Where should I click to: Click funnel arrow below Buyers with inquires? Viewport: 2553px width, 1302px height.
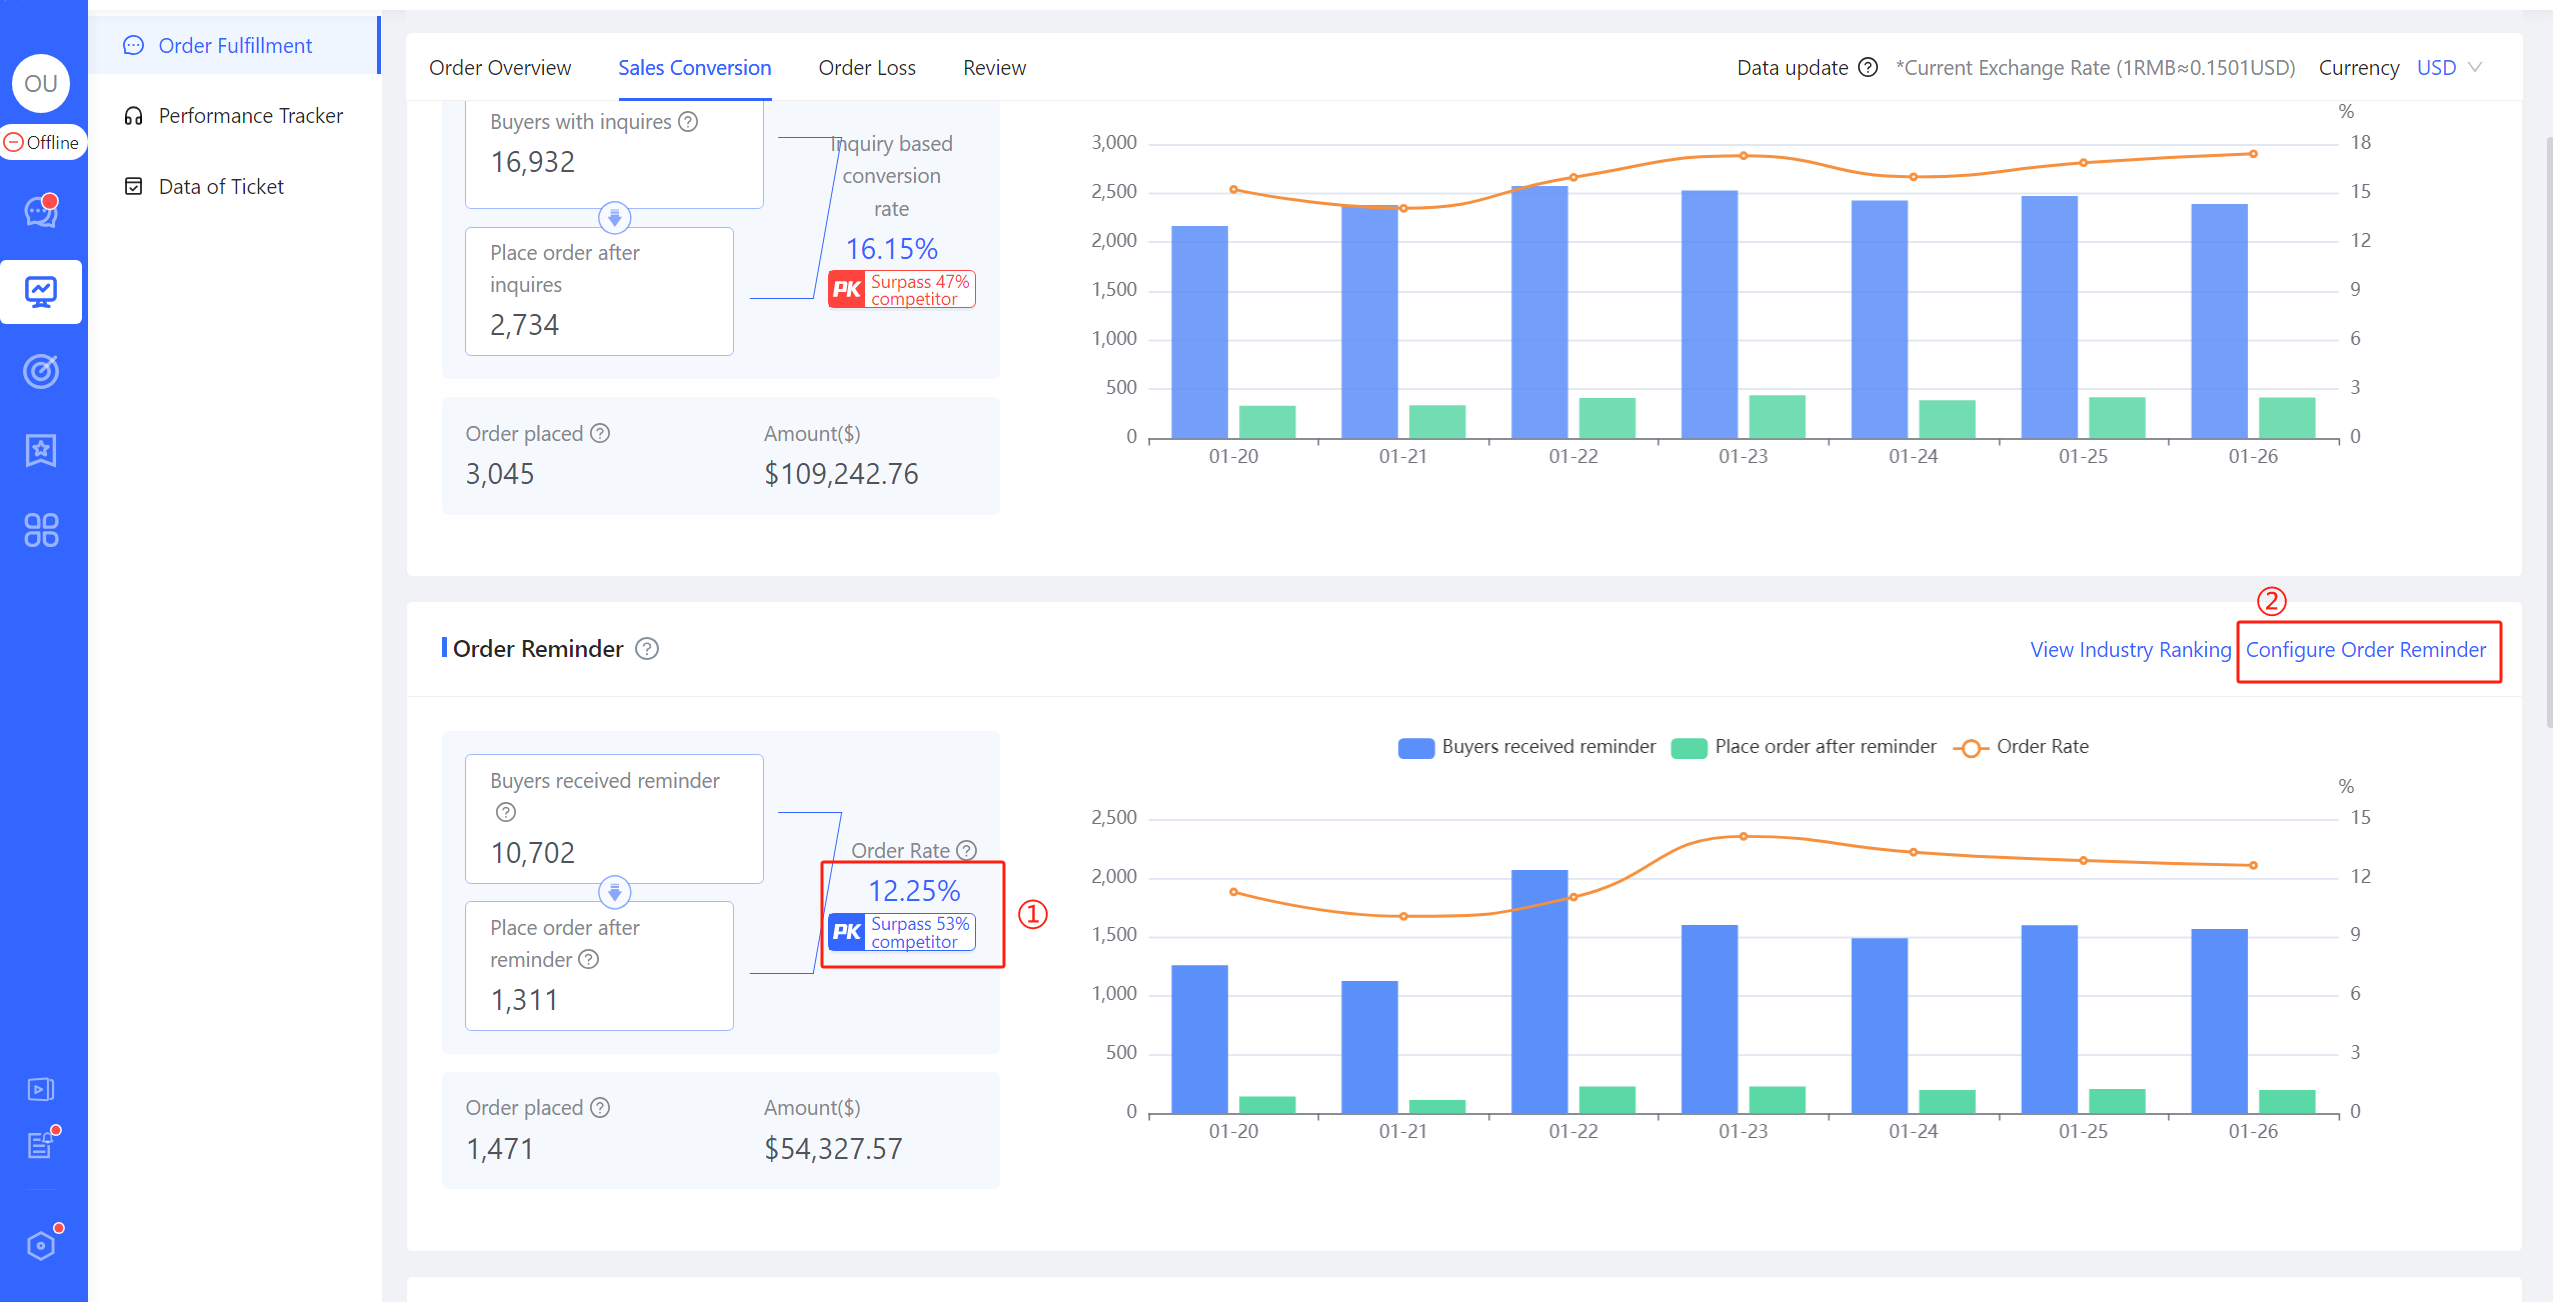click(x=614, y=217)
